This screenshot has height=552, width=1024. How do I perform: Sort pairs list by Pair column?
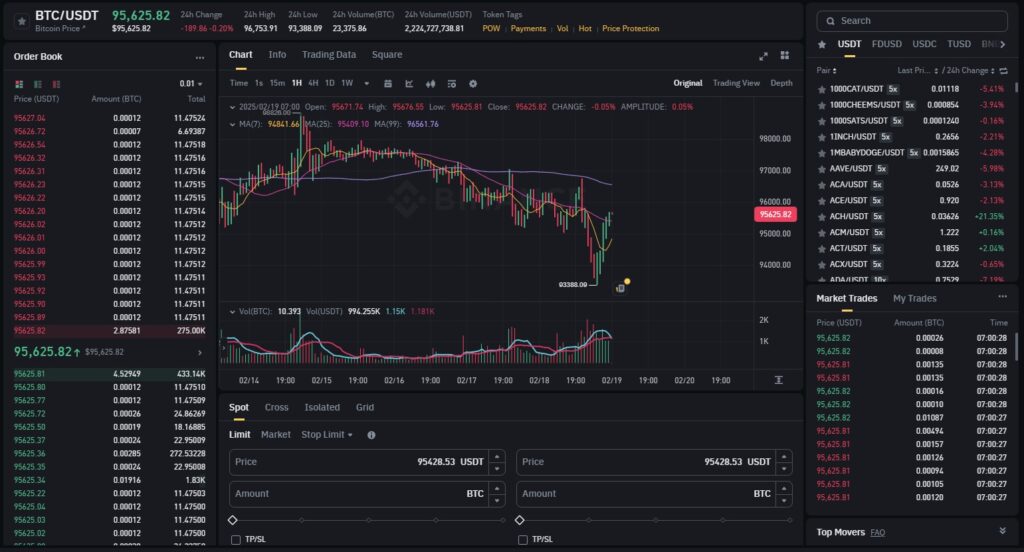[826, 71]
